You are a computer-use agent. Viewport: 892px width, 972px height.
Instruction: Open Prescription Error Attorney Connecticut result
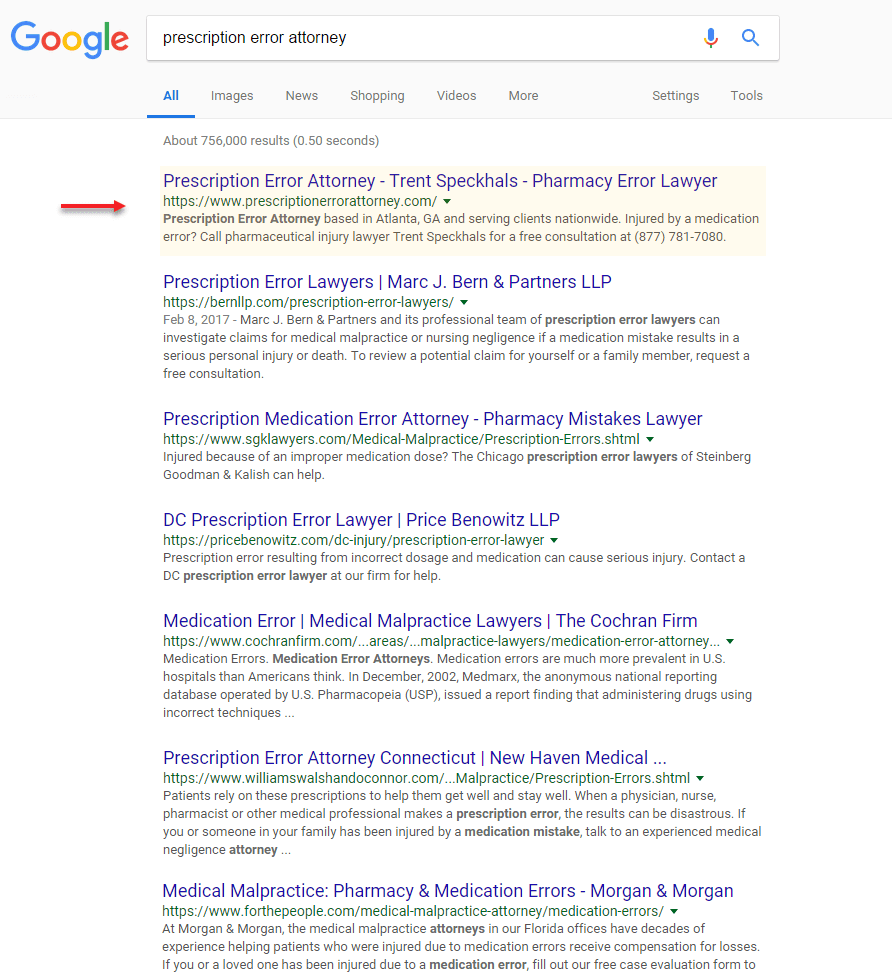pyautogui.click(x=415, y=758)
